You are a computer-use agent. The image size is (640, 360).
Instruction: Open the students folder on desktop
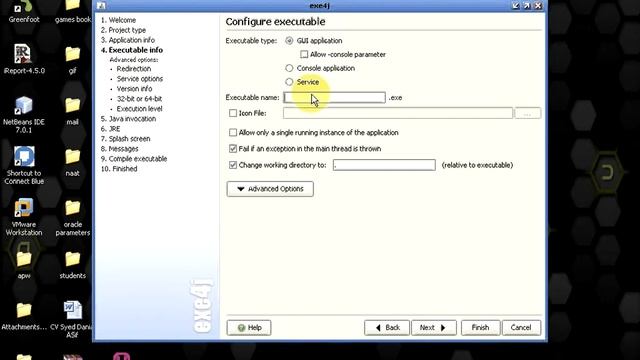click(x=72, y=264)
